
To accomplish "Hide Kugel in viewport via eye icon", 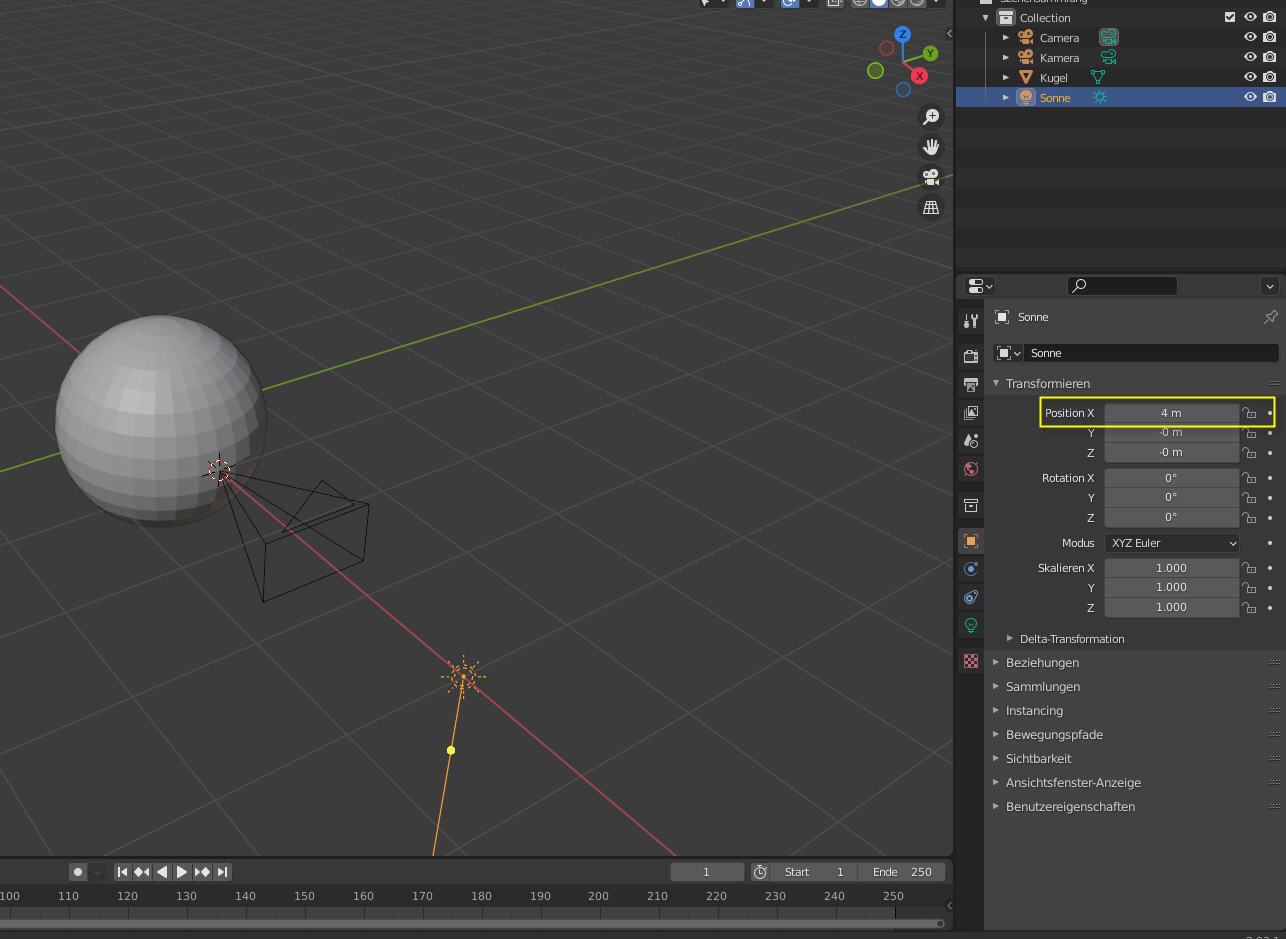I will tap(1250, 77).
